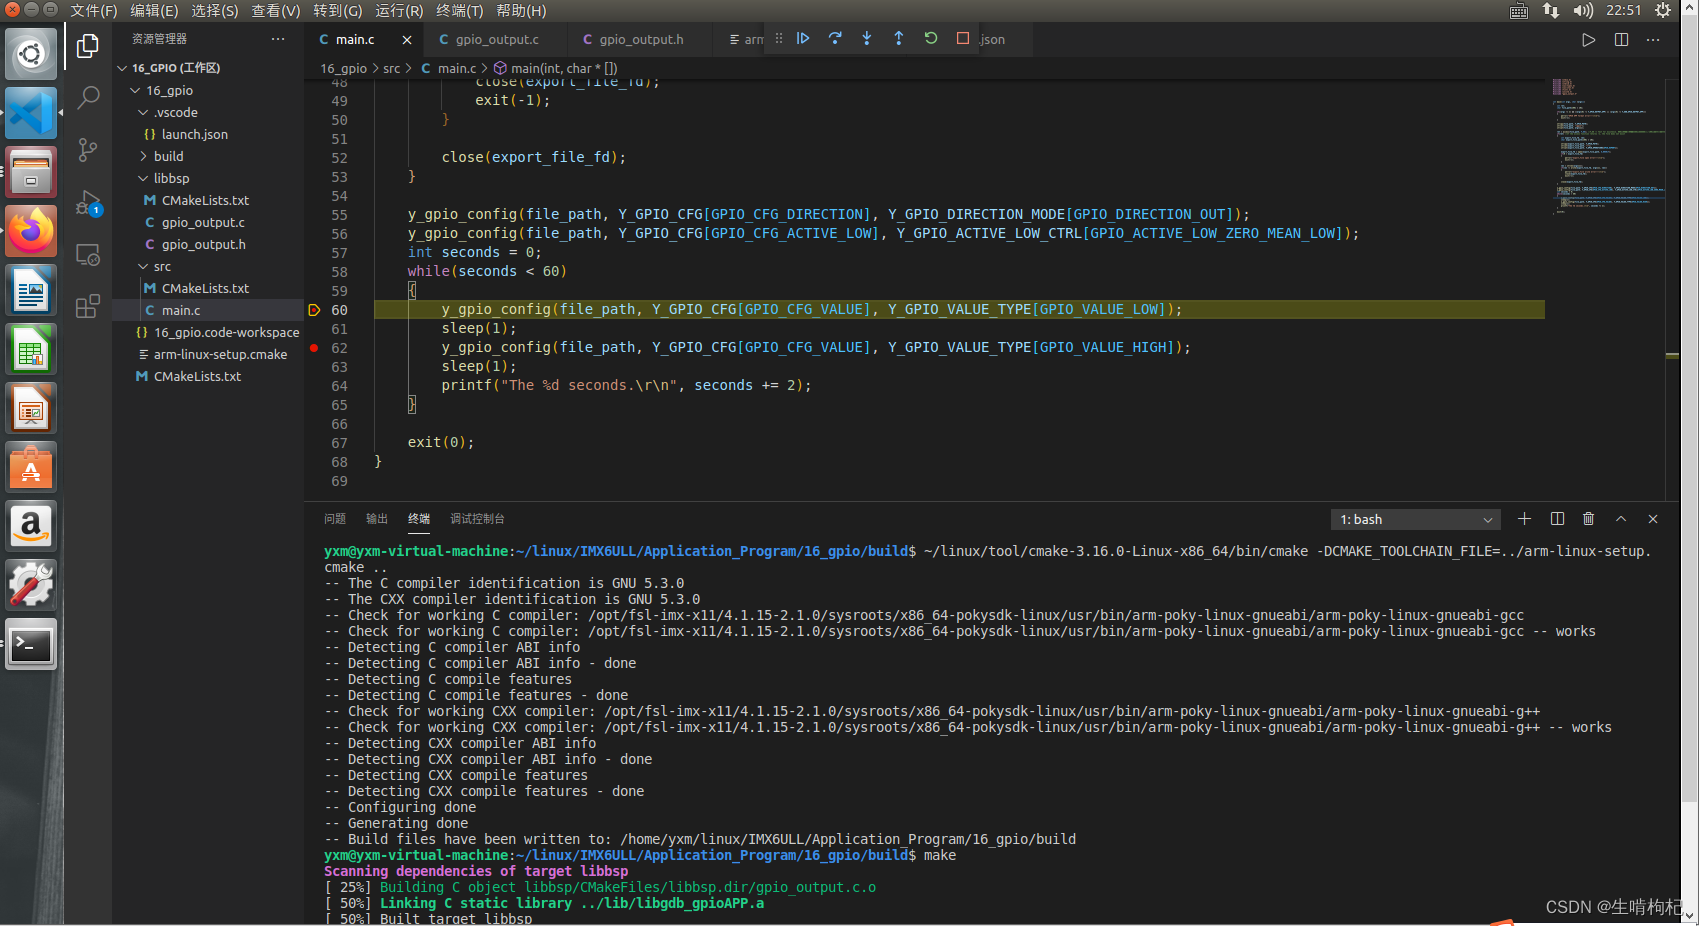This screenshot has height=926, width=1699.
Task: Add a new terminal with plus icon
Action: 1524,519
